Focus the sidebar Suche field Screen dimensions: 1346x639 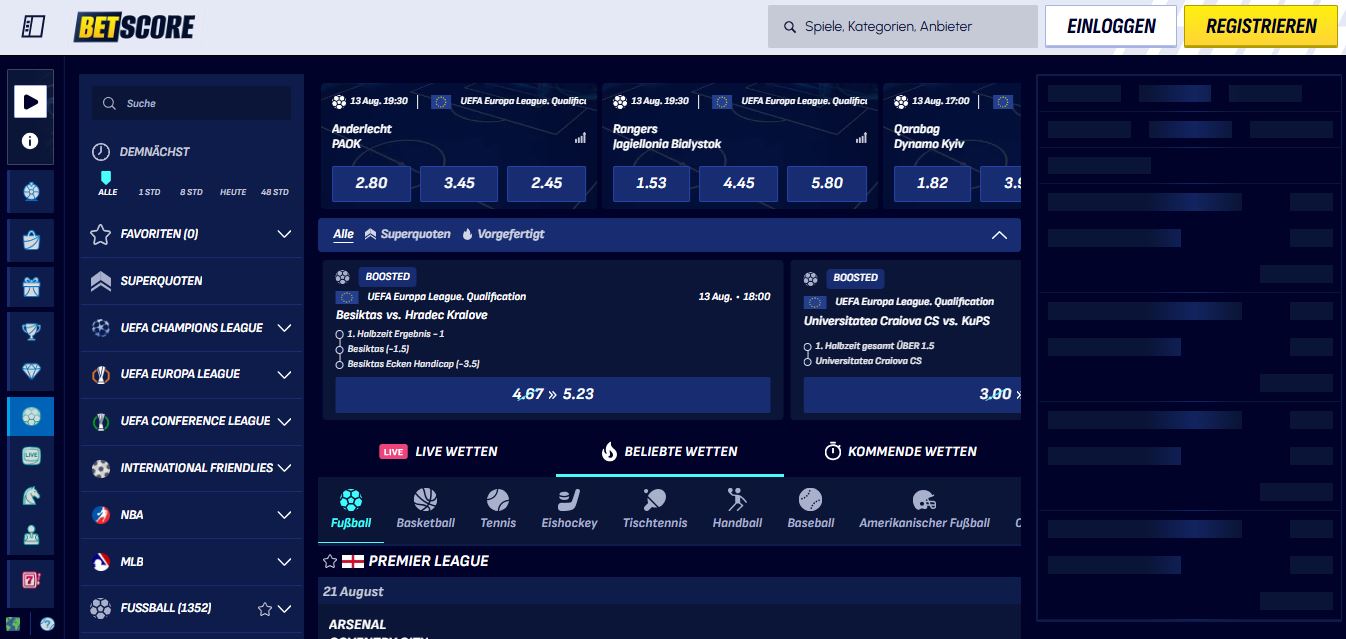[191, 103]
